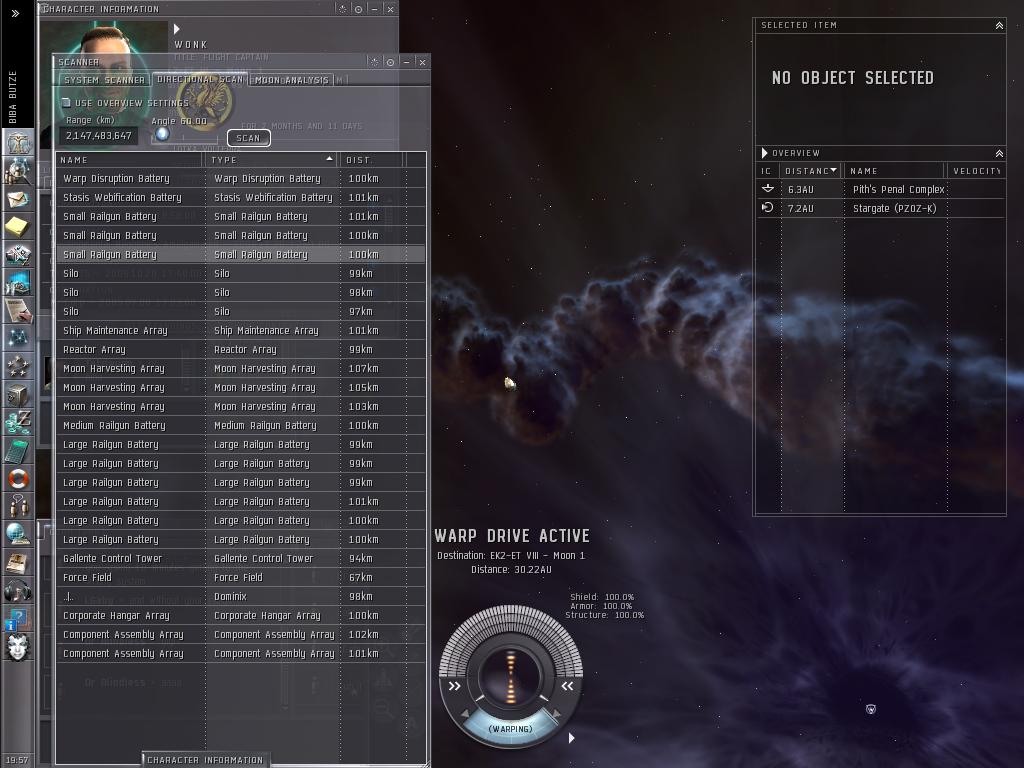1024x768 pixels.
Task: Open the Character Sheet from the sidebar
Action: (x=18, y=142)
